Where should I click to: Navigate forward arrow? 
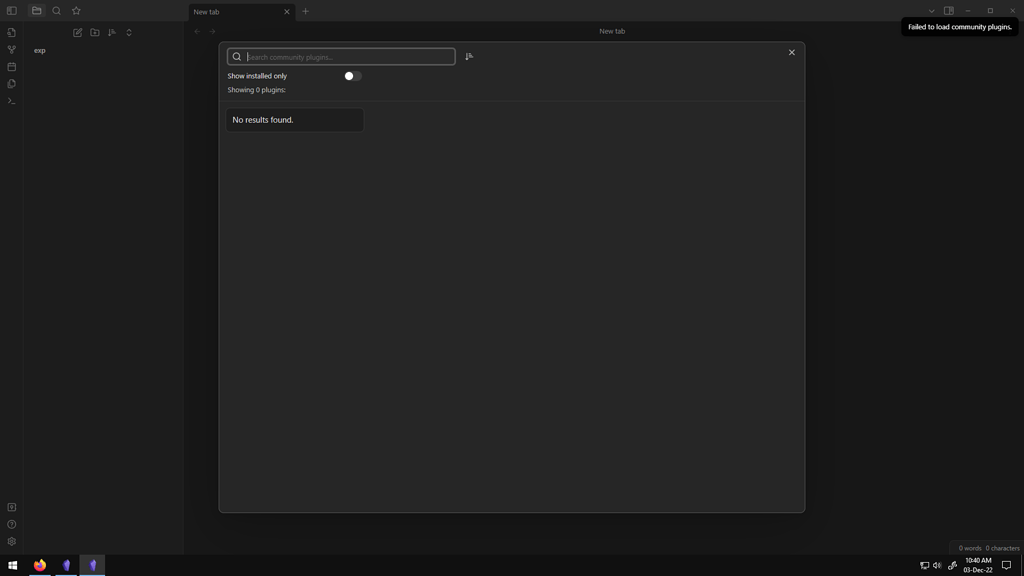tap(212, 31)
